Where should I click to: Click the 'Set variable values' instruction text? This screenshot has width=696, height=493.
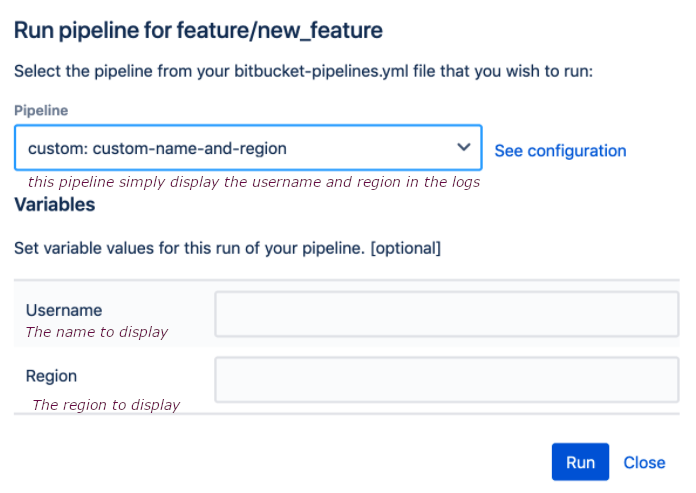click(190, 246)
